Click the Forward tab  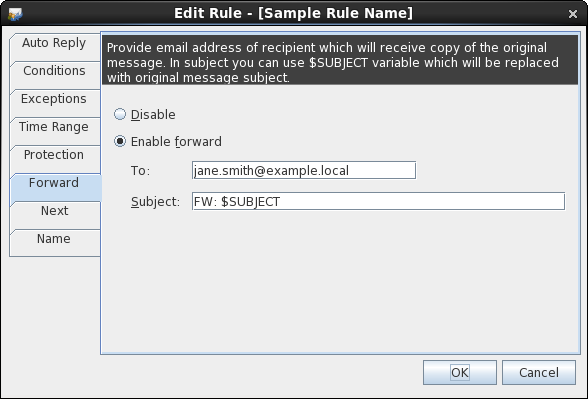(x=55, y=187)
